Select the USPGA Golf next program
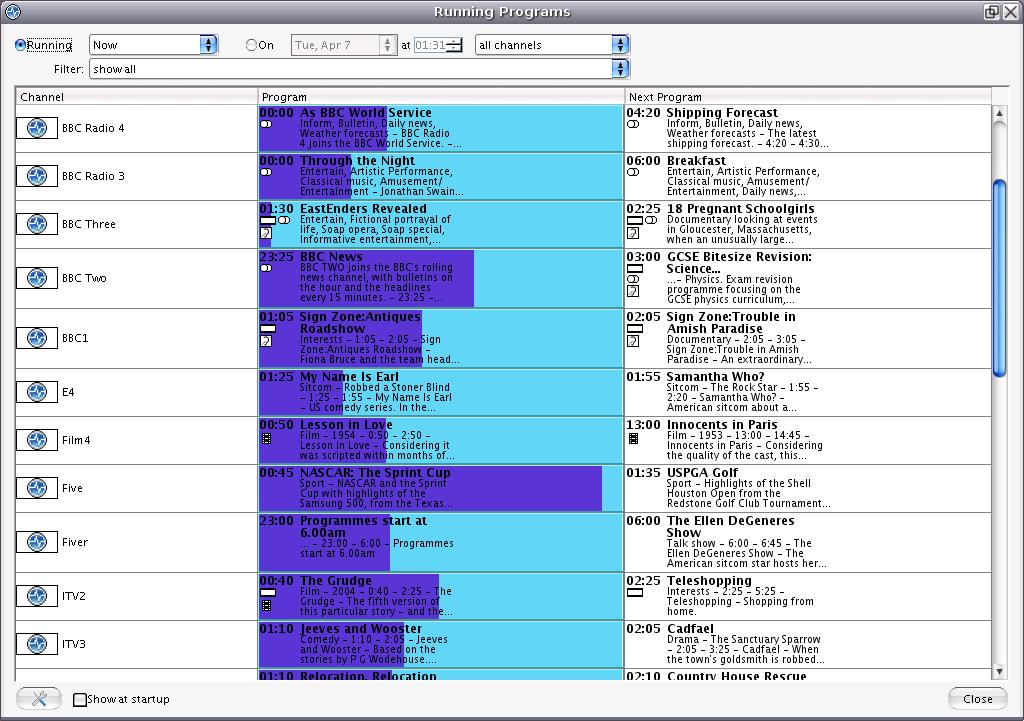This screenshot has height=721, width=1024. tap(808, 489)
